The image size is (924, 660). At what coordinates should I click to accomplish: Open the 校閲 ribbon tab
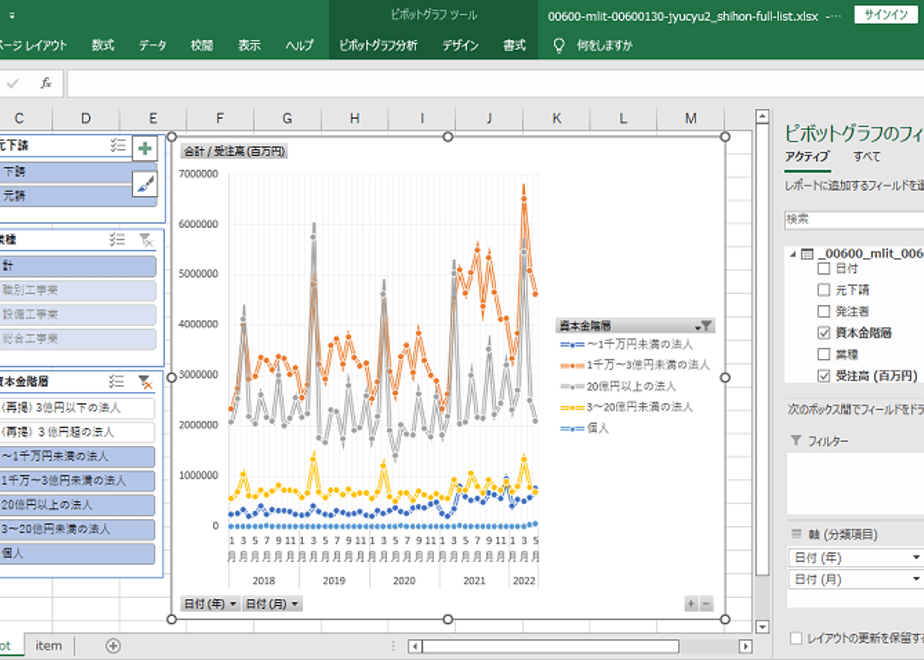click(x=202, y=45)
